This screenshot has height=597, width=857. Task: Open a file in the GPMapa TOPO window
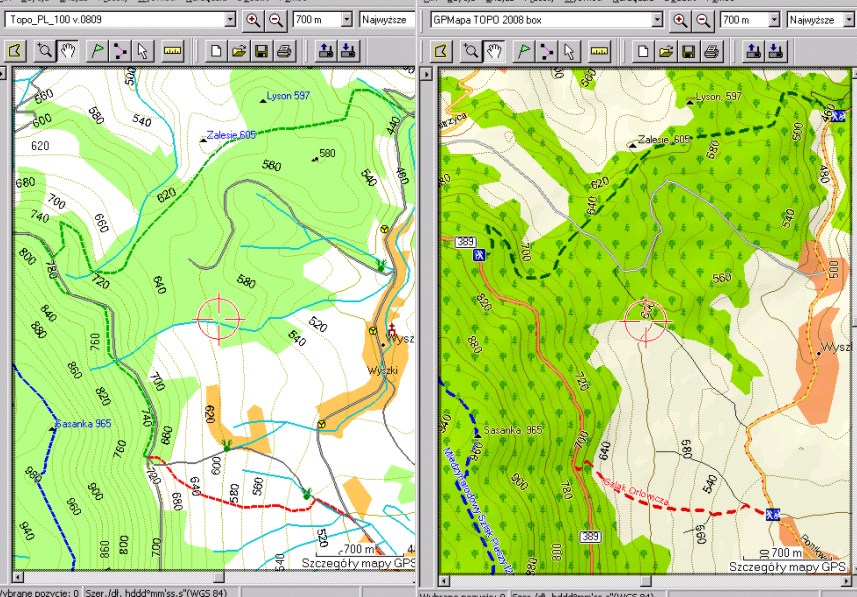click(664, 51)
